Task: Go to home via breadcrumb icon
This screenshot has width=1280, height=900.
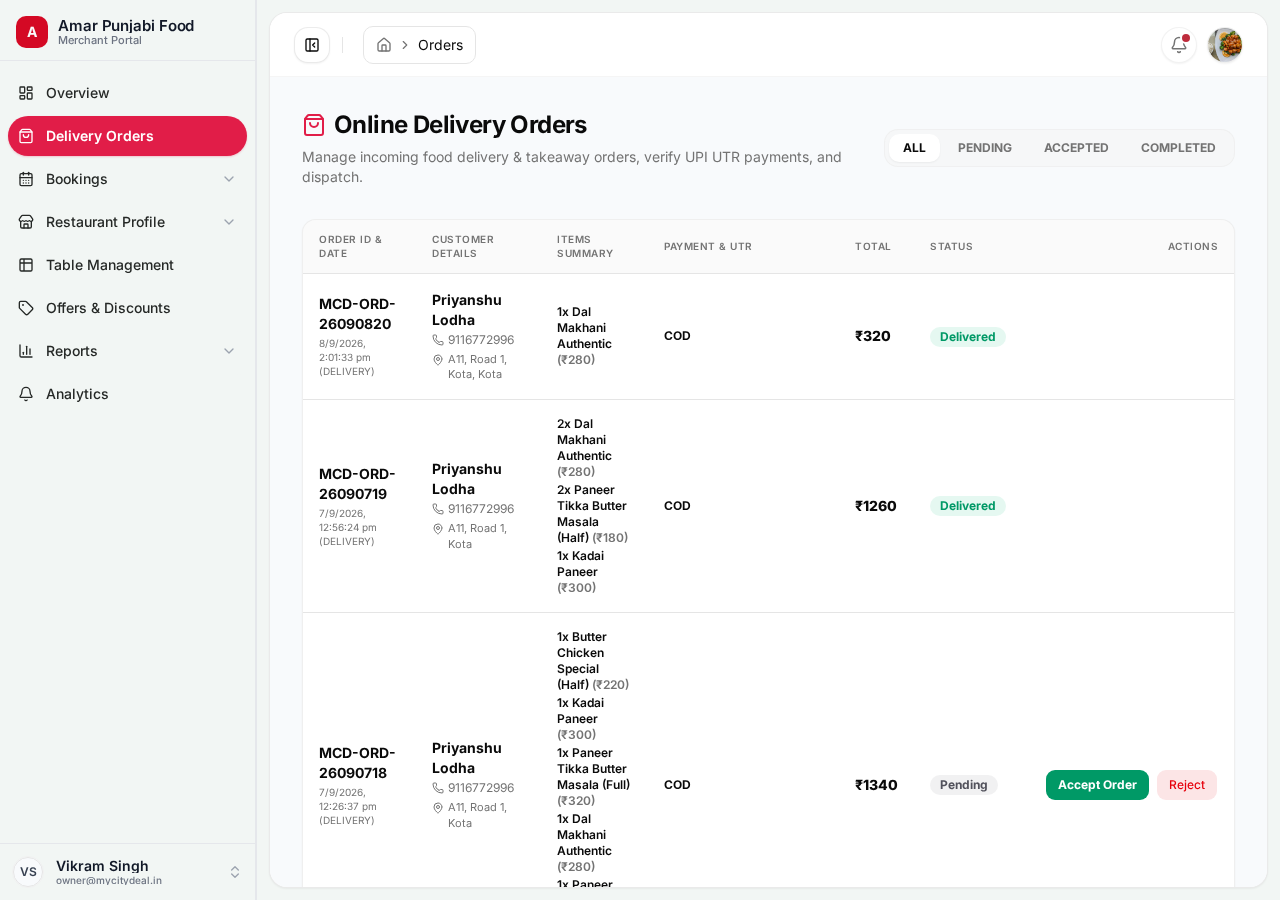Action: point(384,45)
